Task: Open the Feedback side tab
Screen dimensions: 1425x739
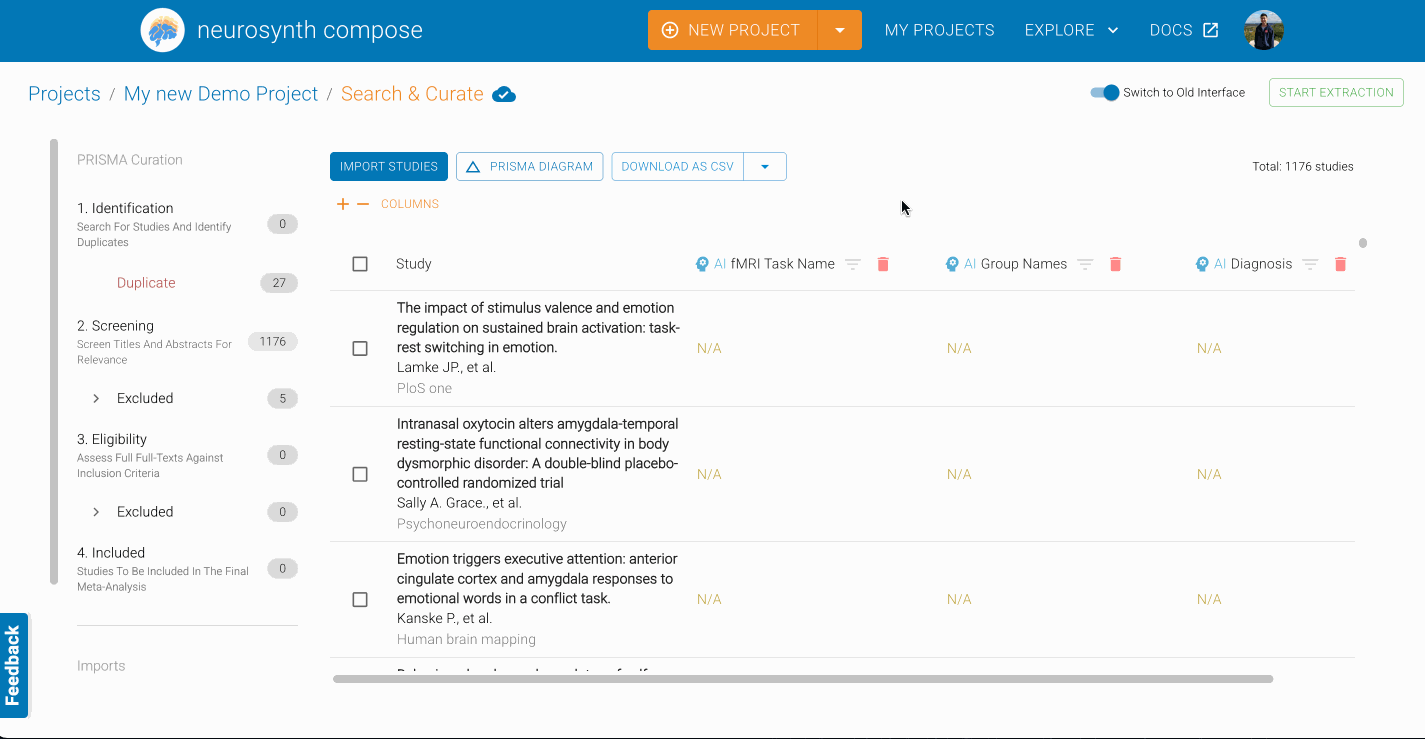Action: point(13,665)
